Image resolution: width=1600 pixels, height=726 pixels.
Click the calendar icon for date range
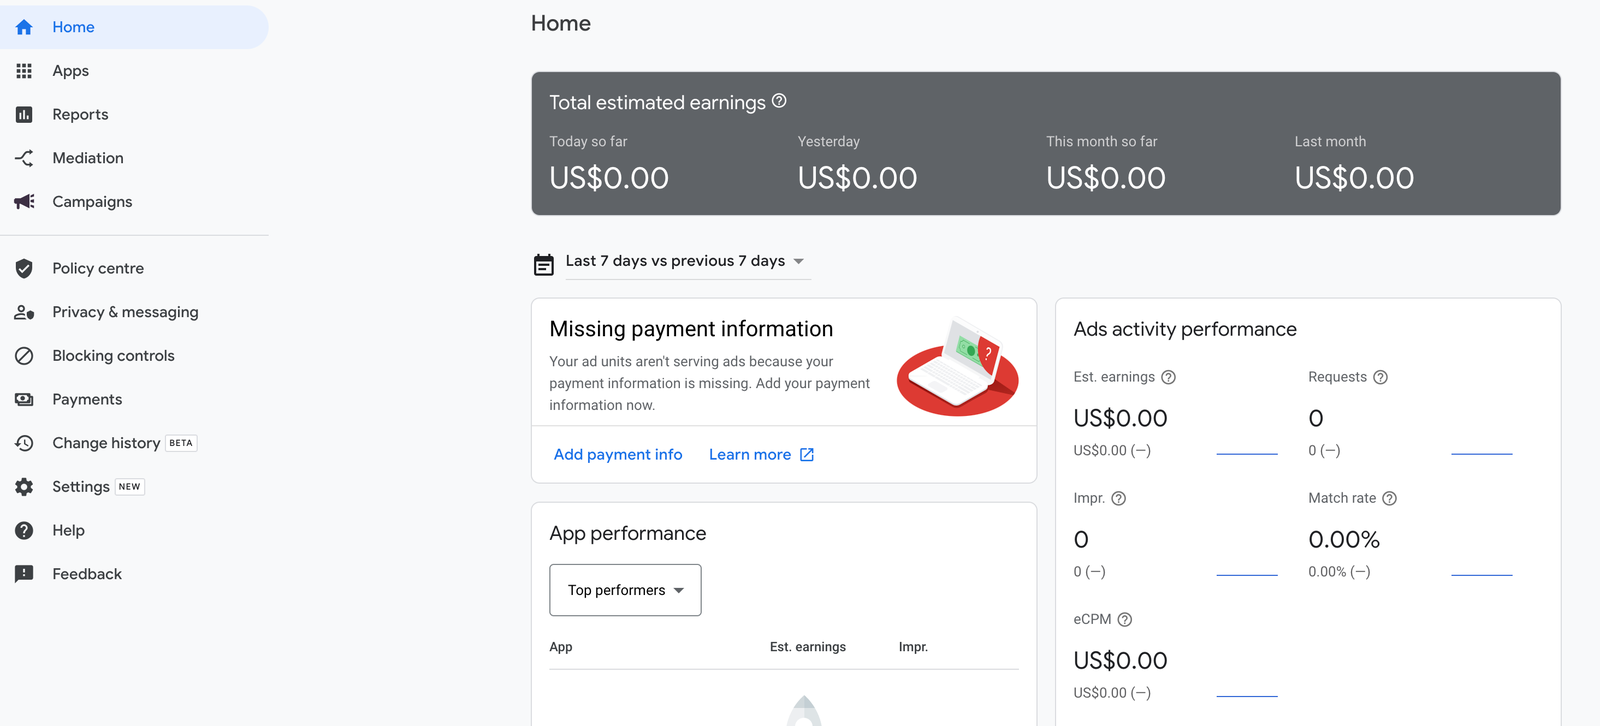544,264
